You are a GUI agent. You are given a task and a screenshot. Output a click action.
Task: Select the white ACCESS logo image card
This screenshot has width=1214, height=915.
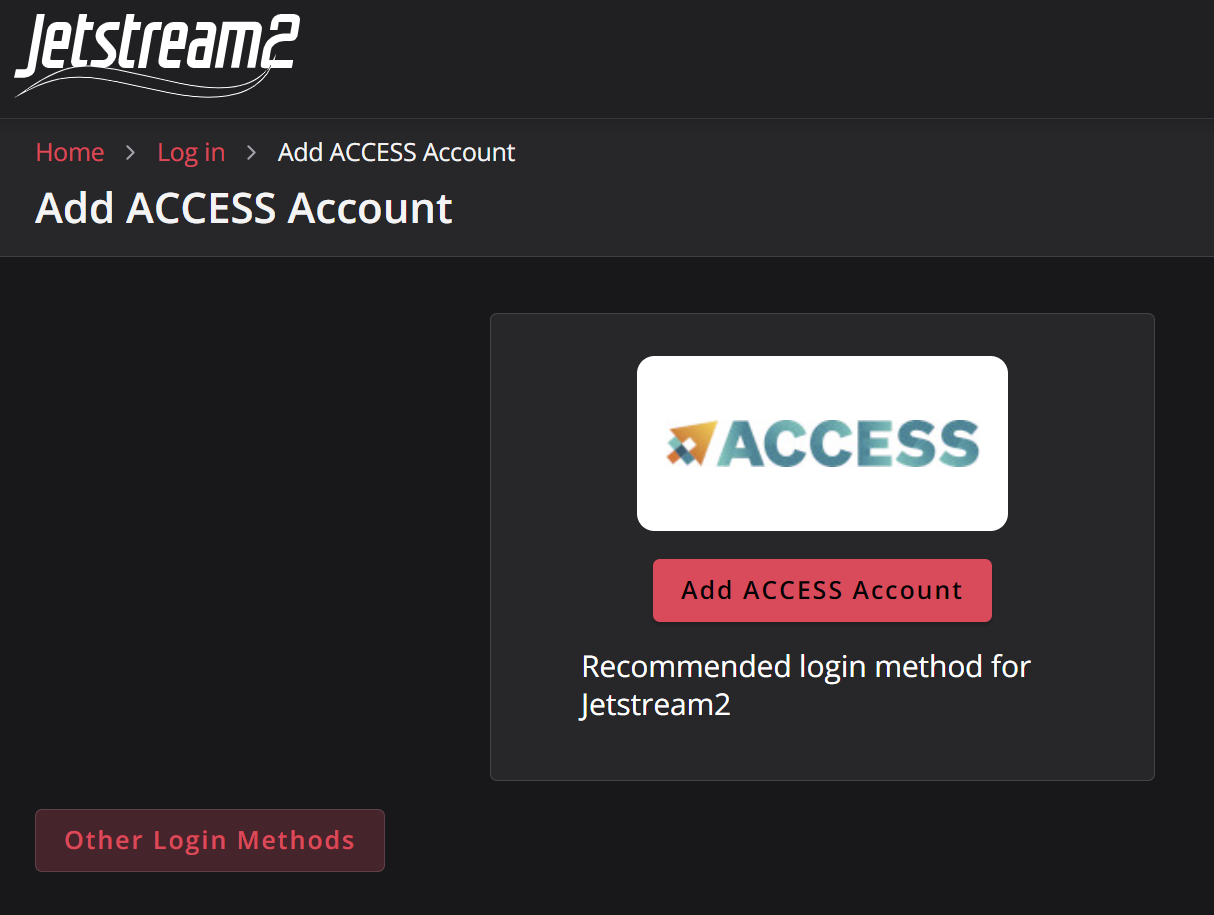822,443
